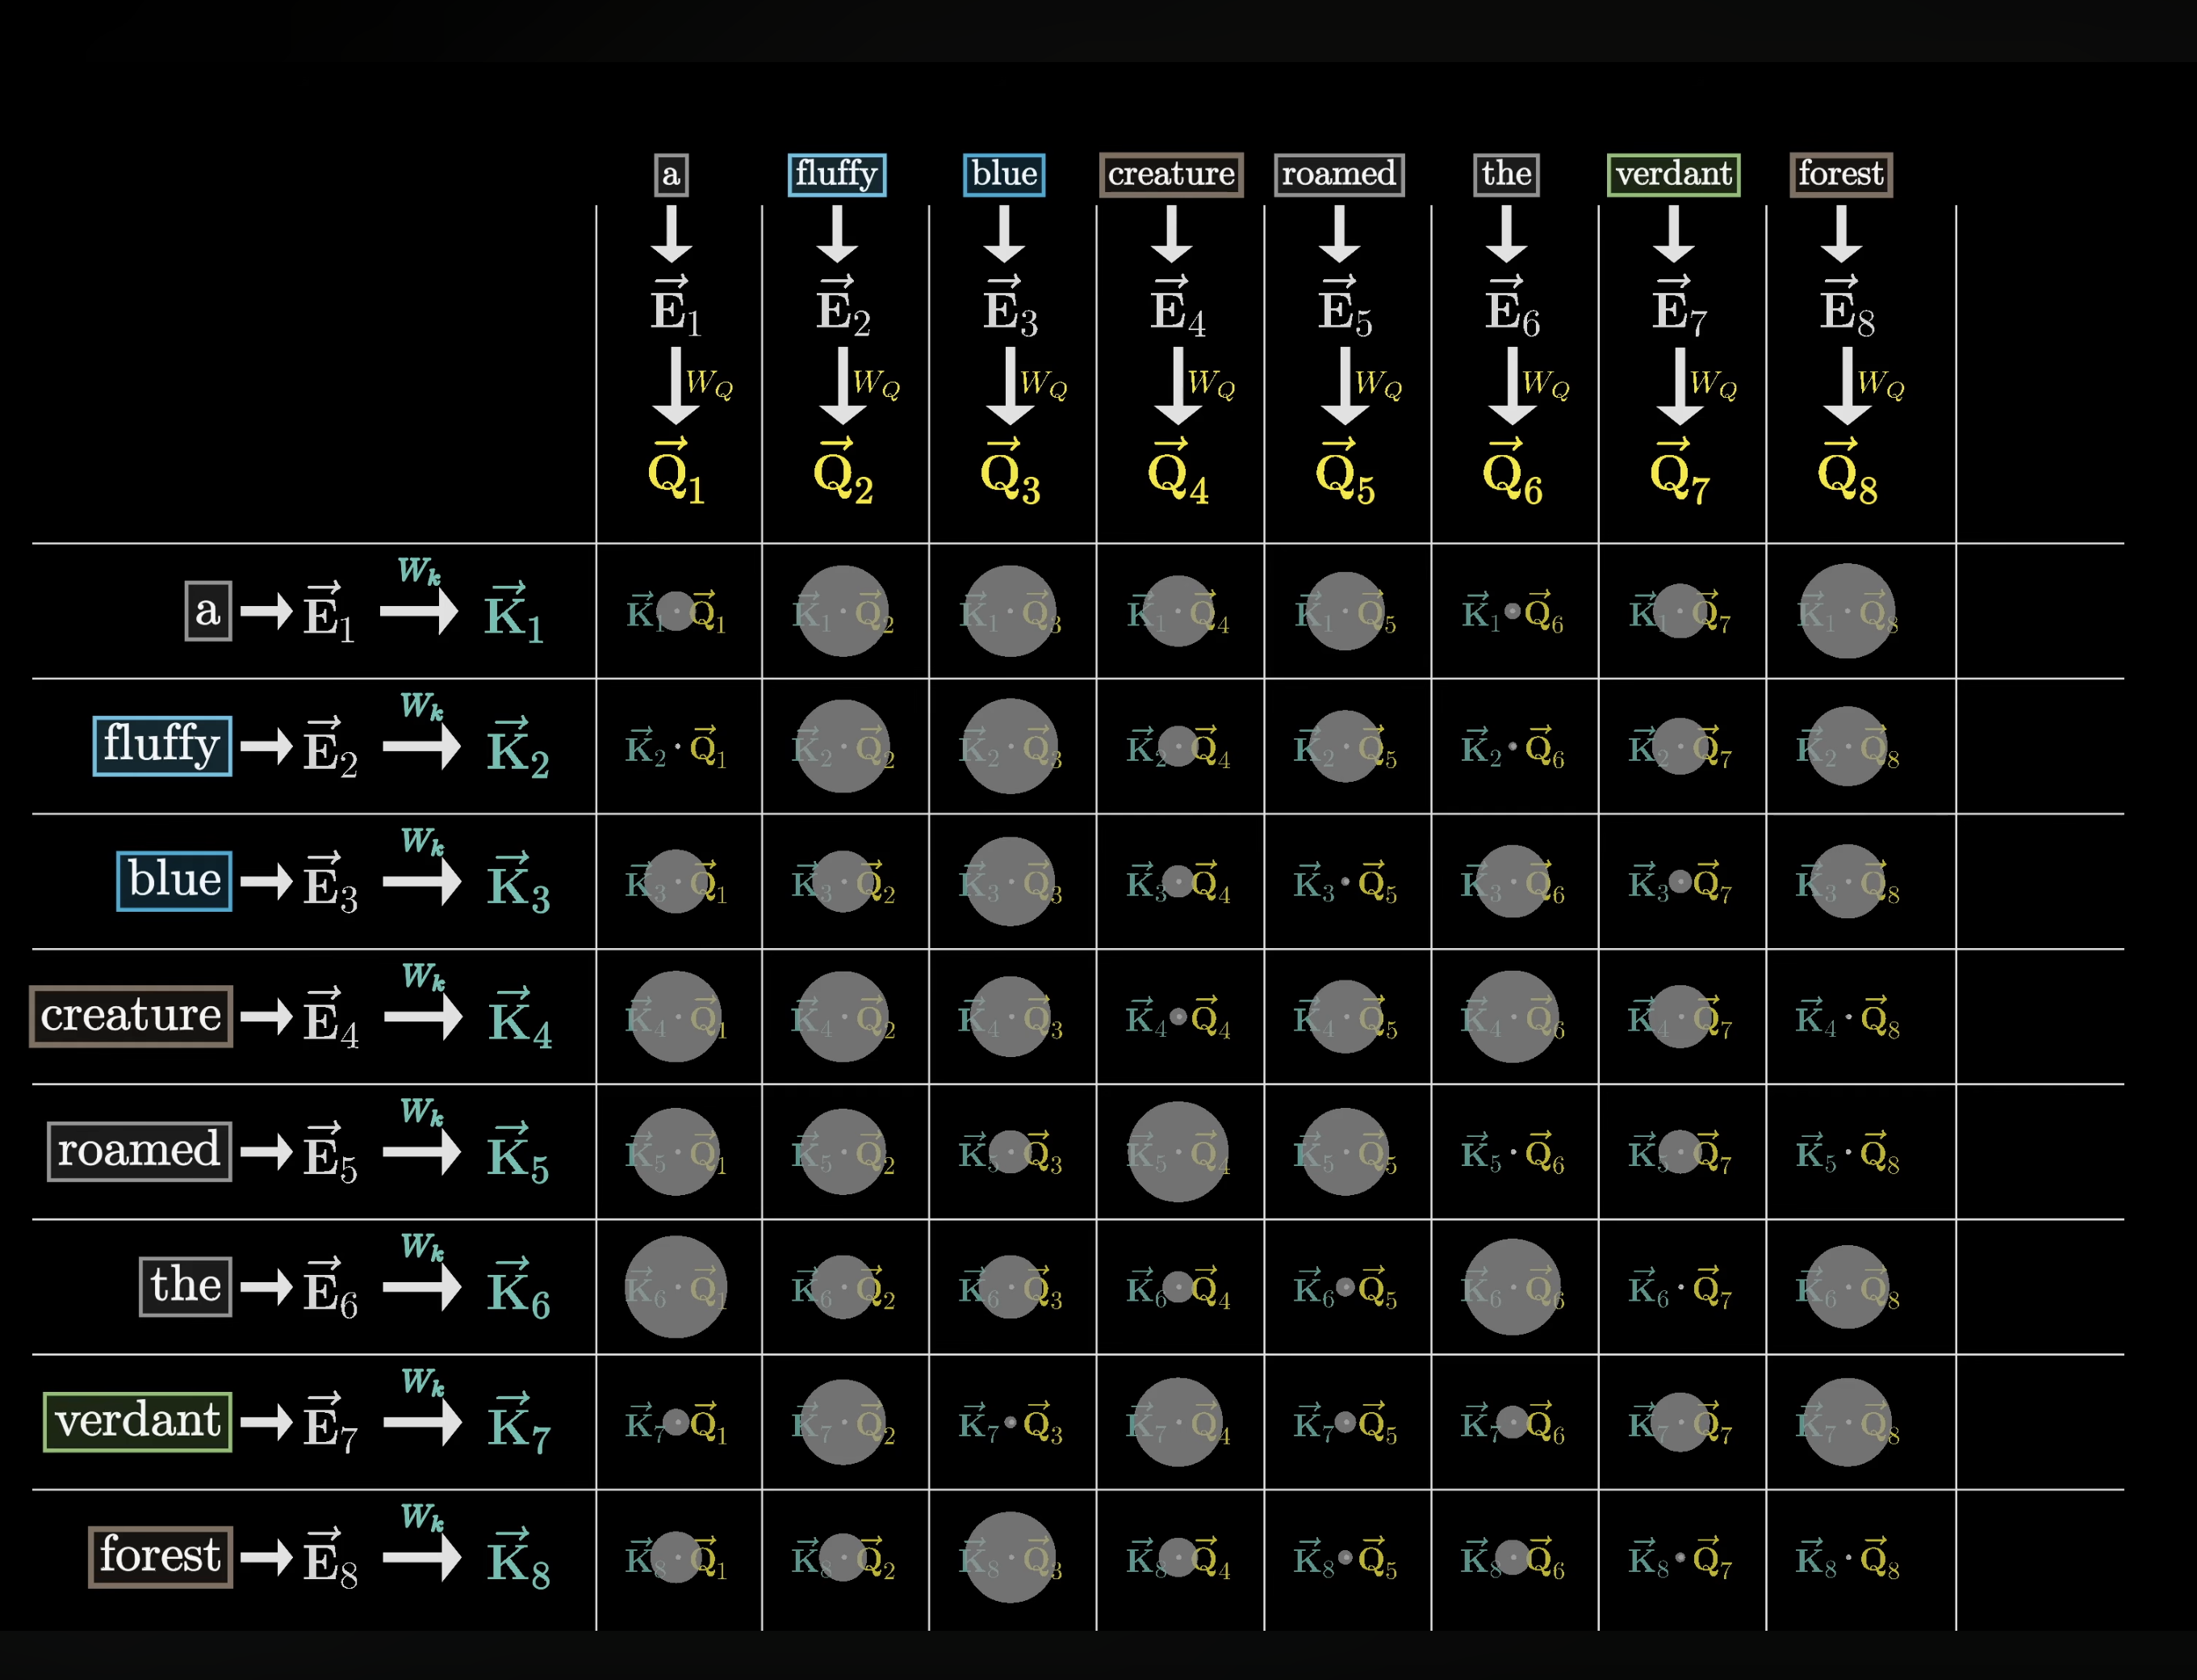2197x1680 pixels.
Task: Click the 'blue' token in the left column
Action: point(174,880)
